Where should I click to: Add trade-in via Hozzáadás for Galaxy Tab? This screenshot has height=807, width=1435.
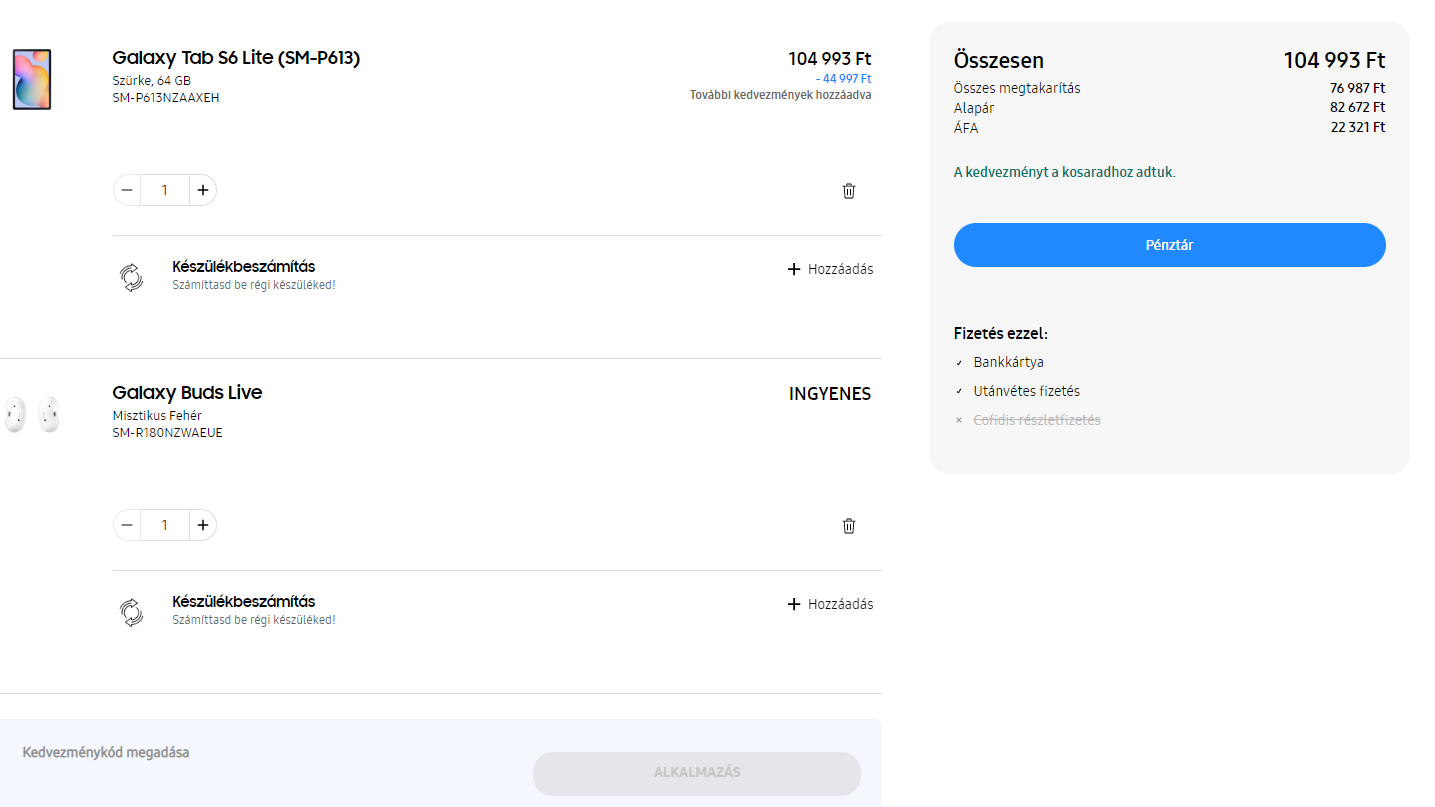coord(830,269)
